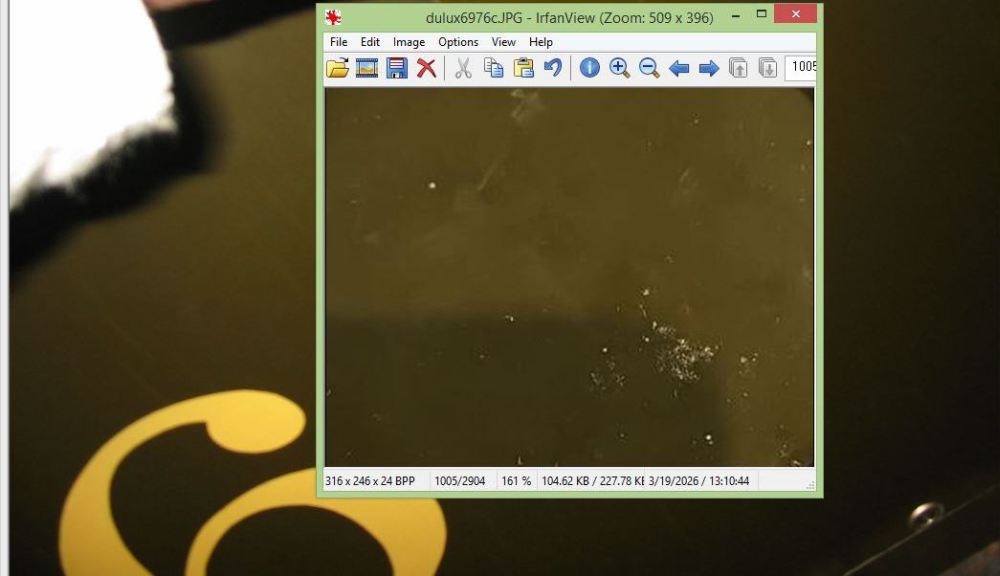Go to next image with the right arrow
Image resolution: width=1000 pixels, height=576 pixels.
709,68
